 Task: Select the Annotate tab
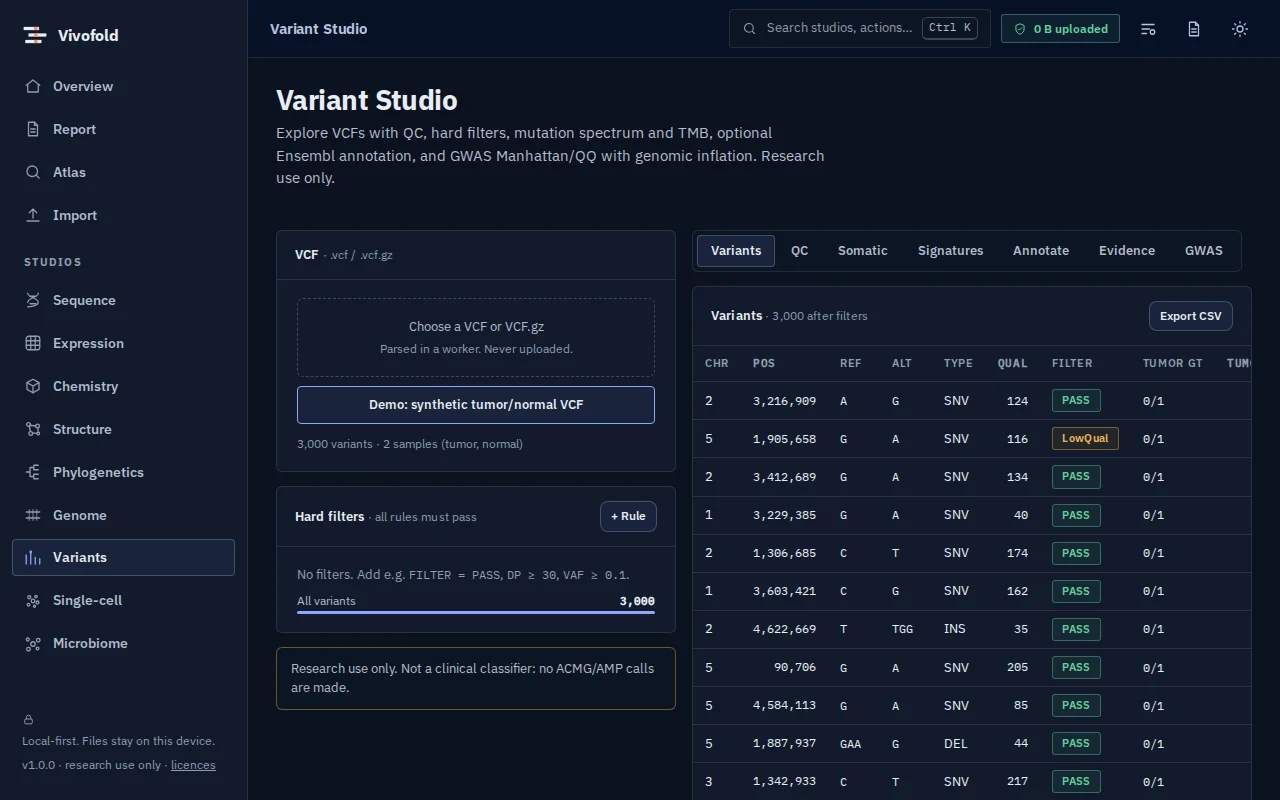pyautogui.click(x=1041, y=251)
